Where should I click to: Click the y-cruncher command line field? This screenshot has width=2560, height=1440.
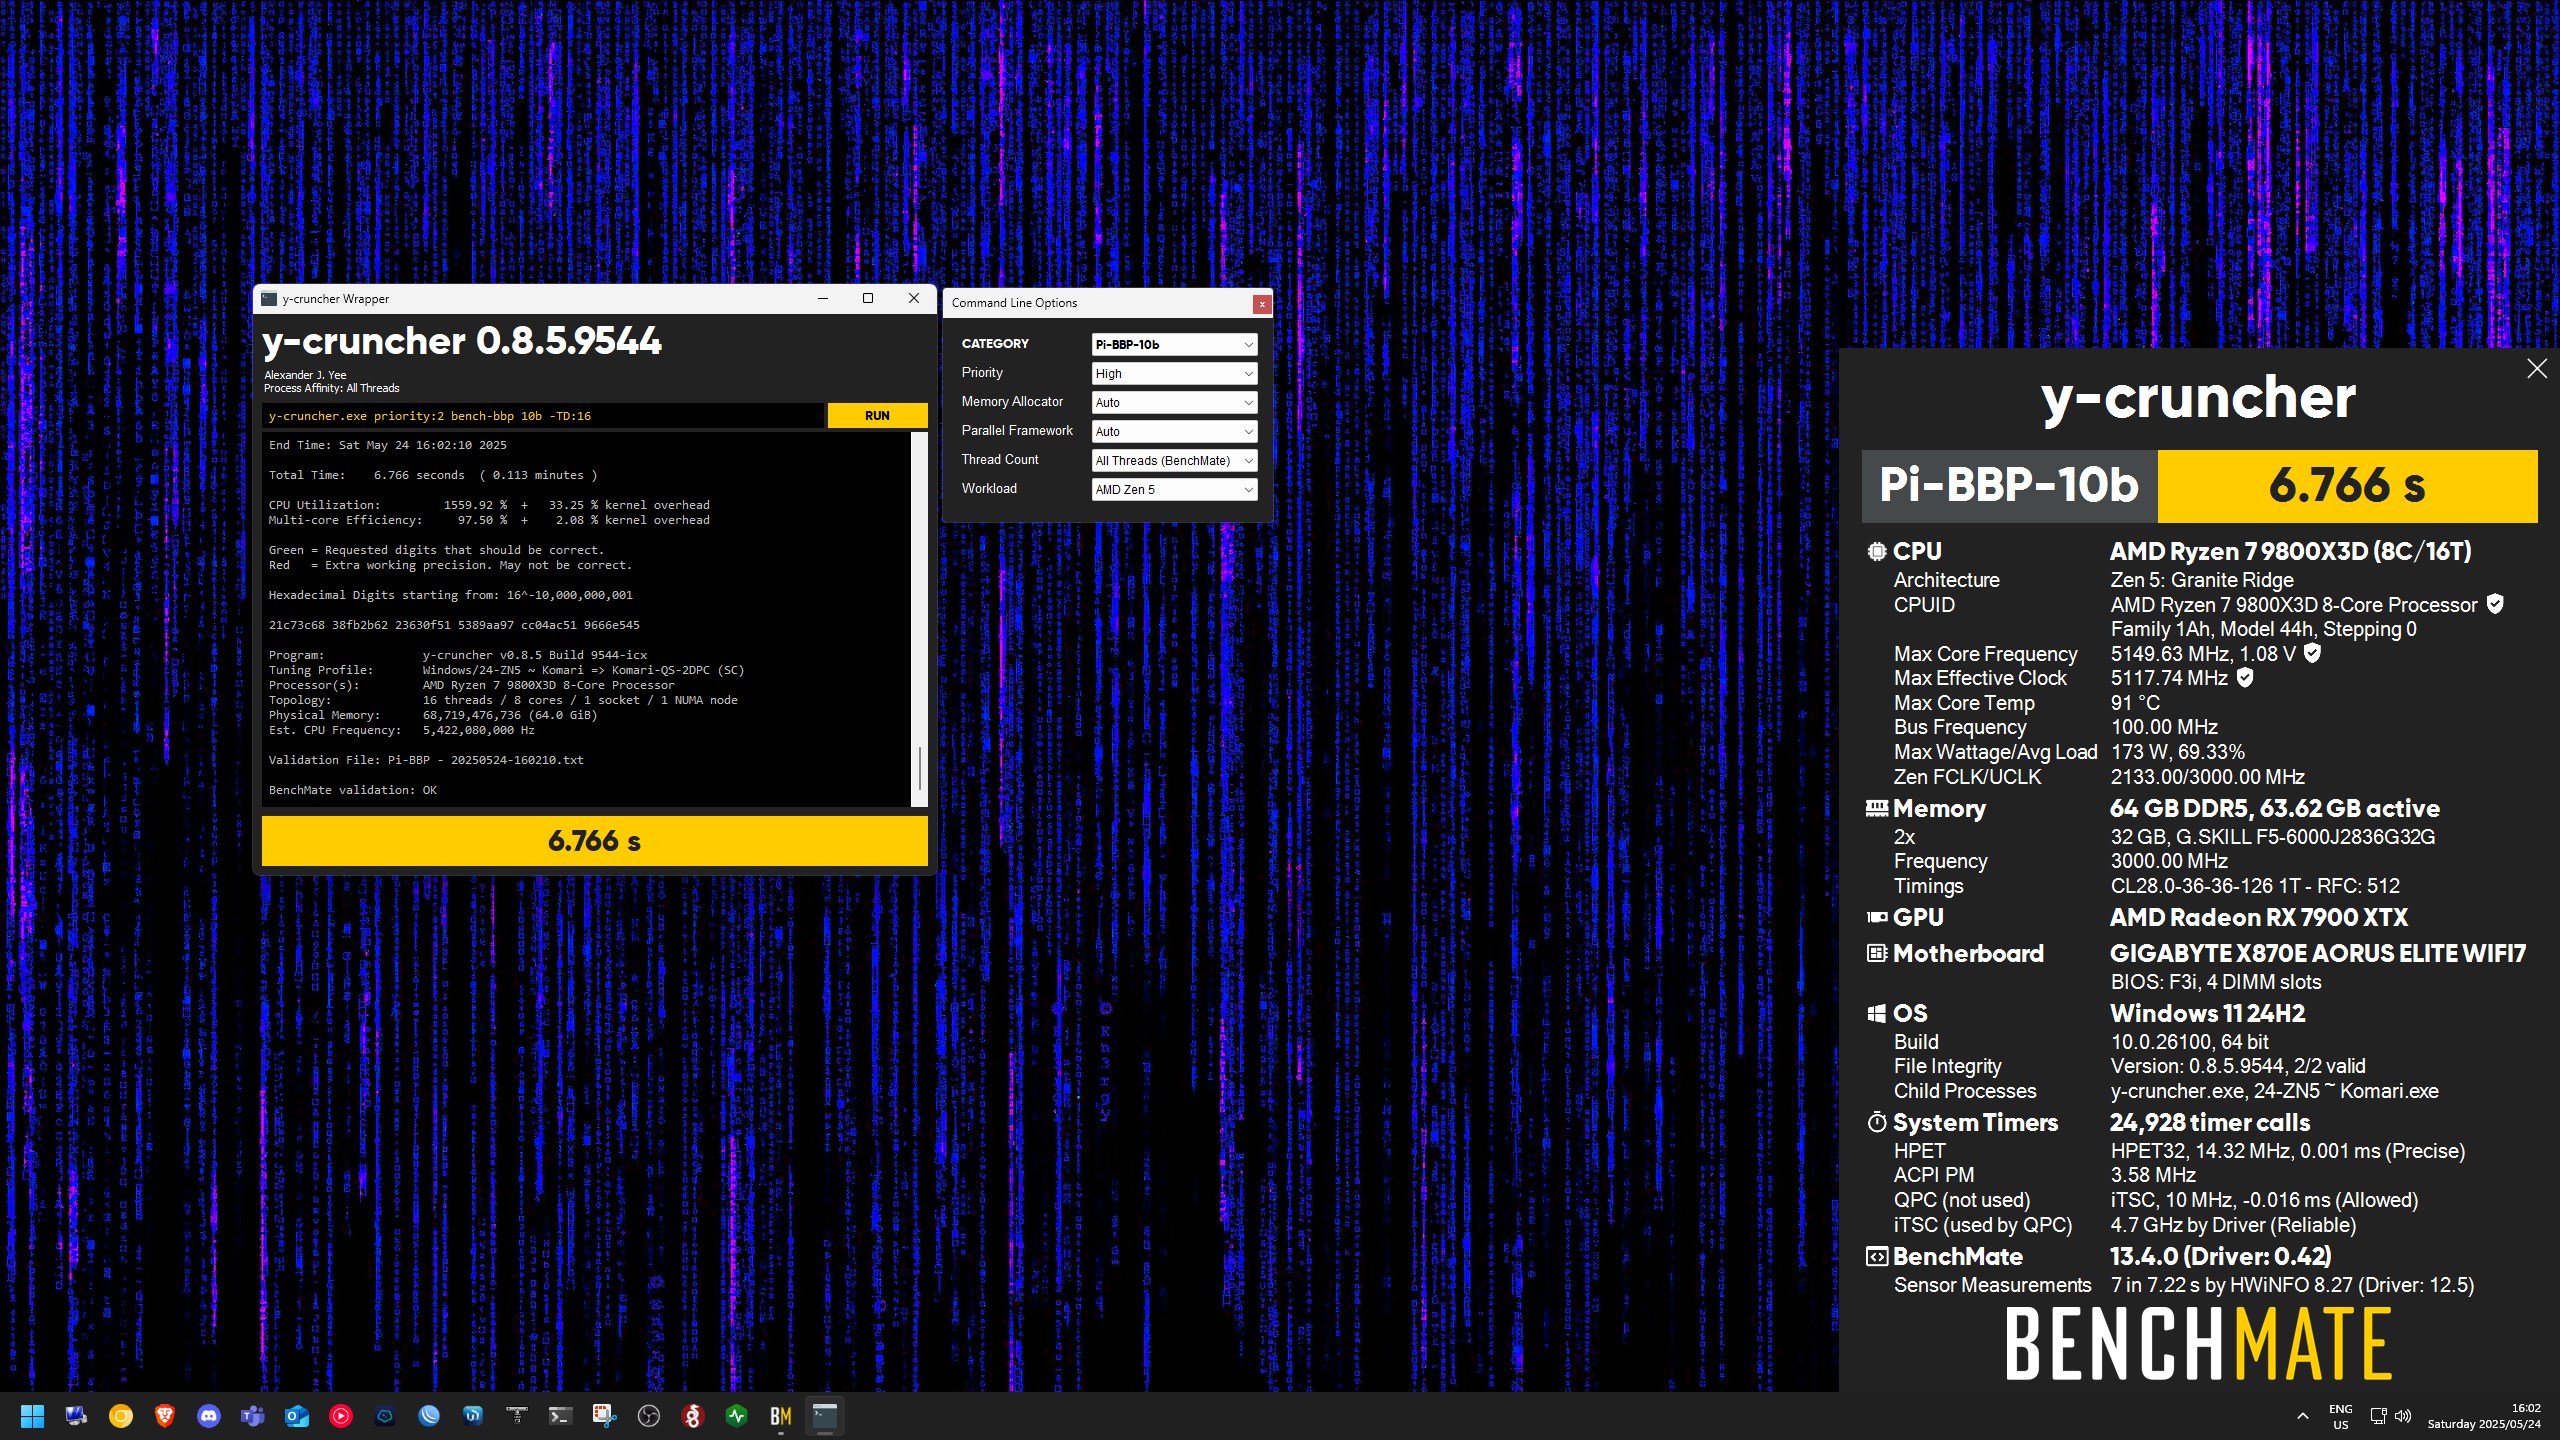pyautogui.click(x=543, y=416)
